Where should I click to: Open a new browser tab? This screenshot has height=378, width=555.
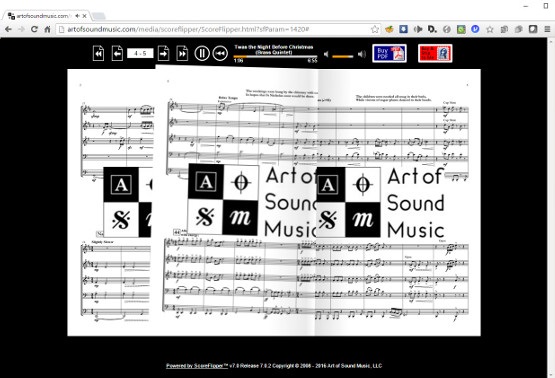point(98,16)
